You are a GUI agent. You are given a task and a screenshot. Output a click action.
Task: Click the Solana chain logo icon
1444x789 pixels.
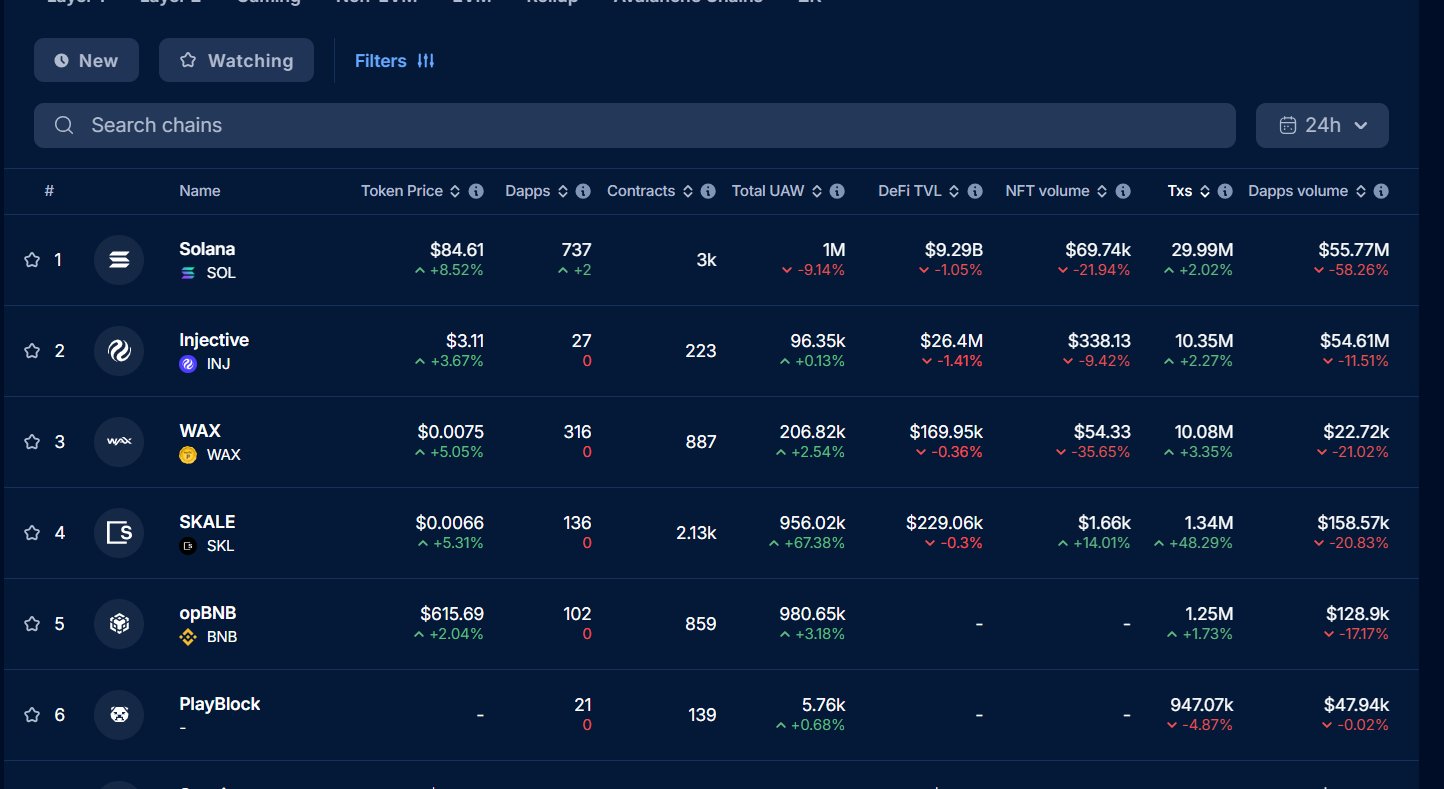(x=119, y=260)
